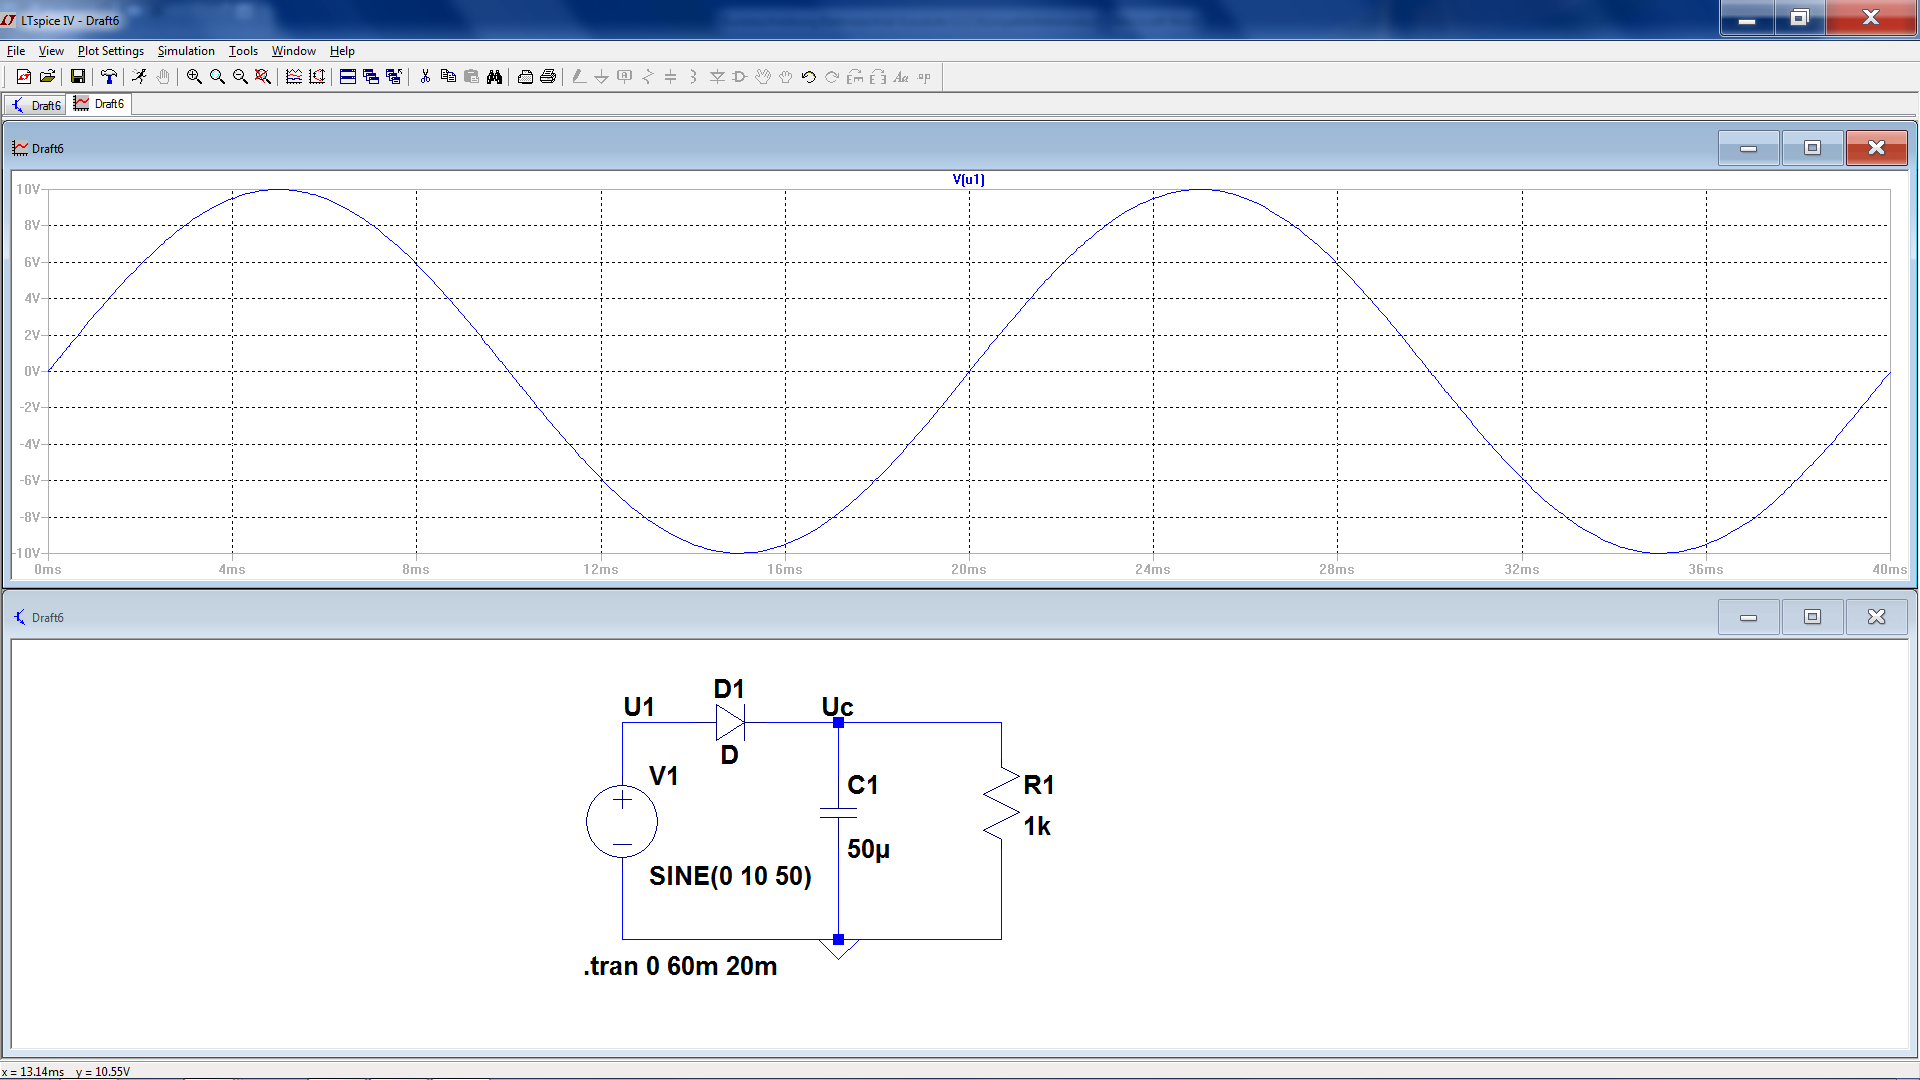
Task: Click the Tile Windows Horizontally icon
Action: pos(347,77)
